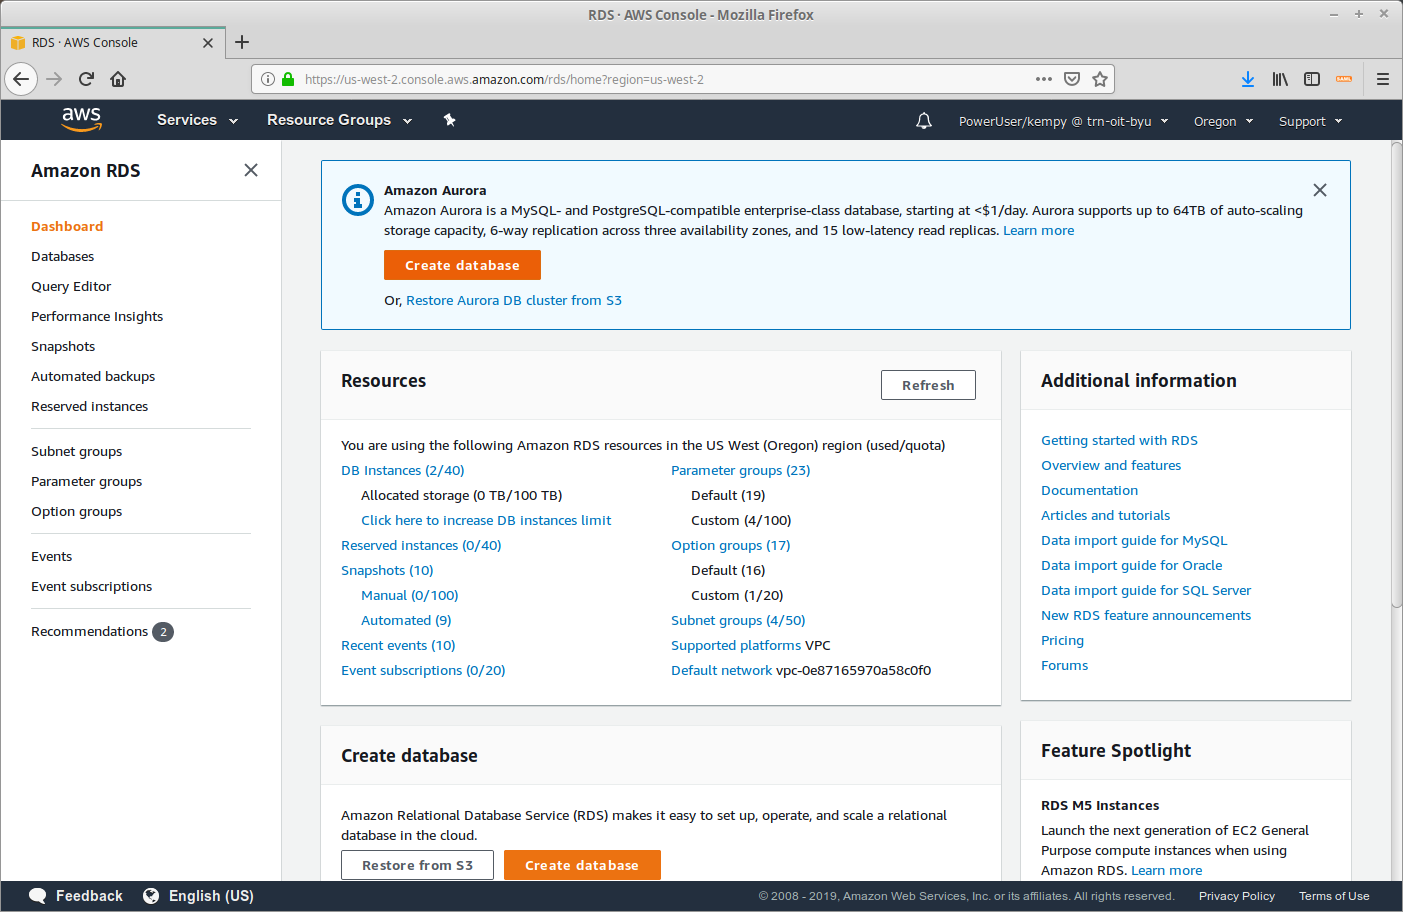The width and height of the screenshot is (1403, 912).
Task: Open Data import guide for Oracle
Action: point(1131,566)
